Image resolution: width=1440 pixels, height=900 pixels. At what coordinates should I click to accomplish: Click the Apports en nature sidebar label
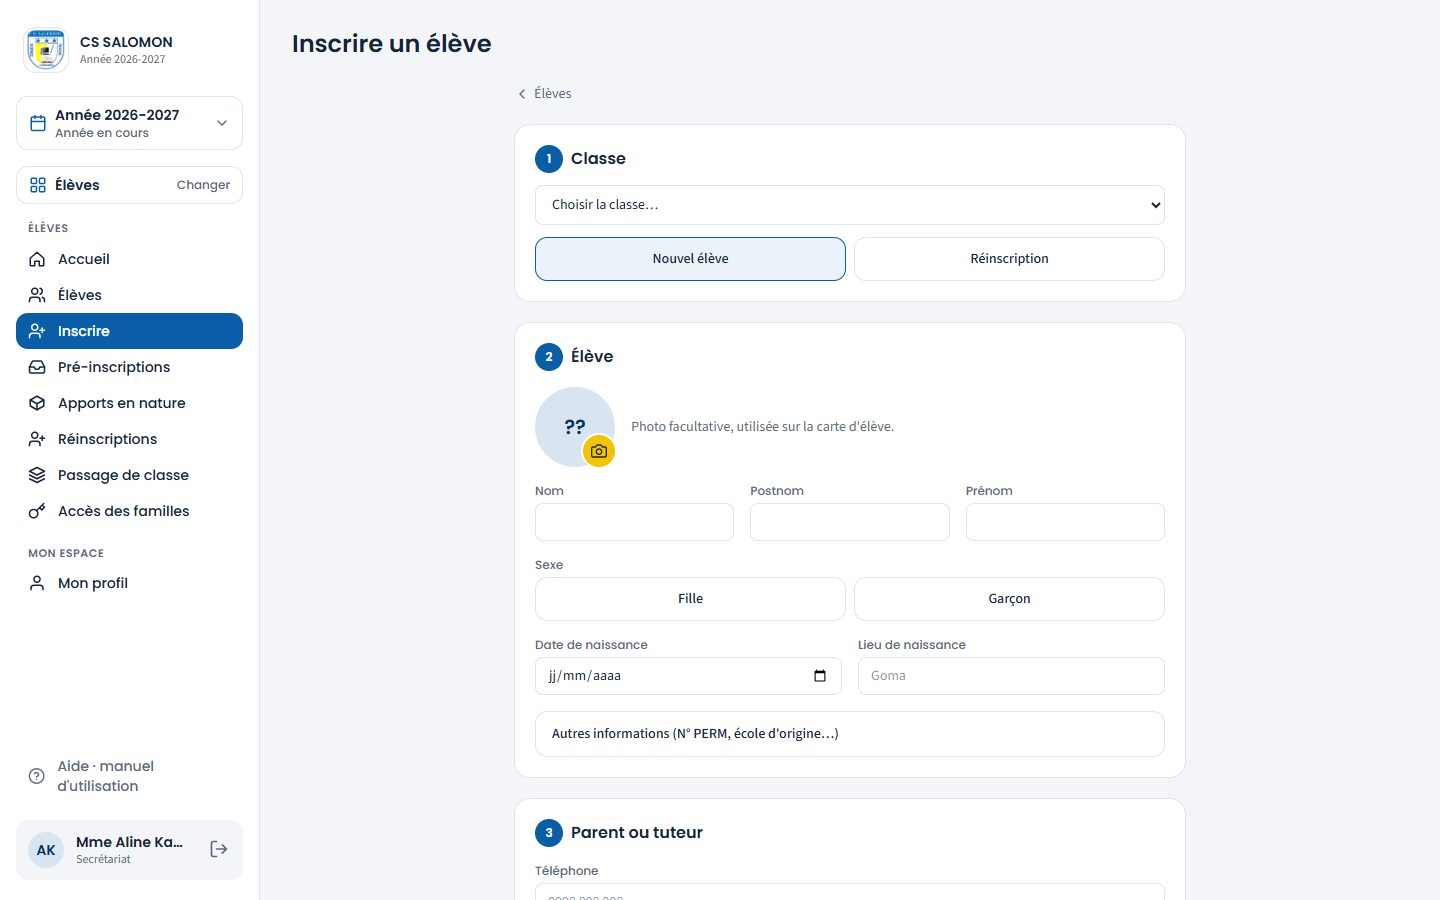click(122, 403)
